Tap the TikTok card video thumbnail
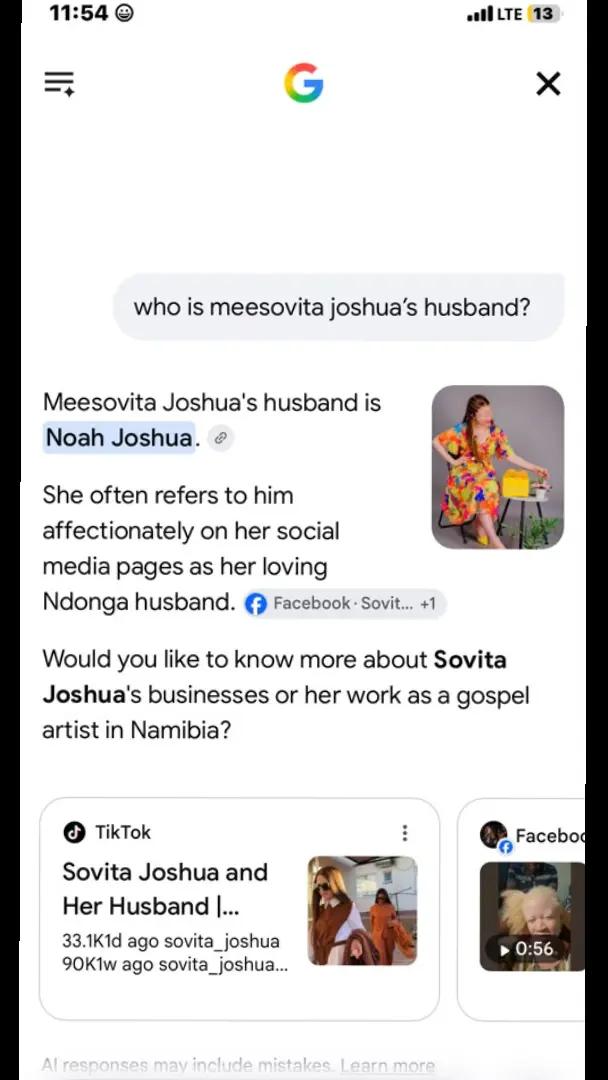Screen dimensions: 608x1080 (362, 911)
